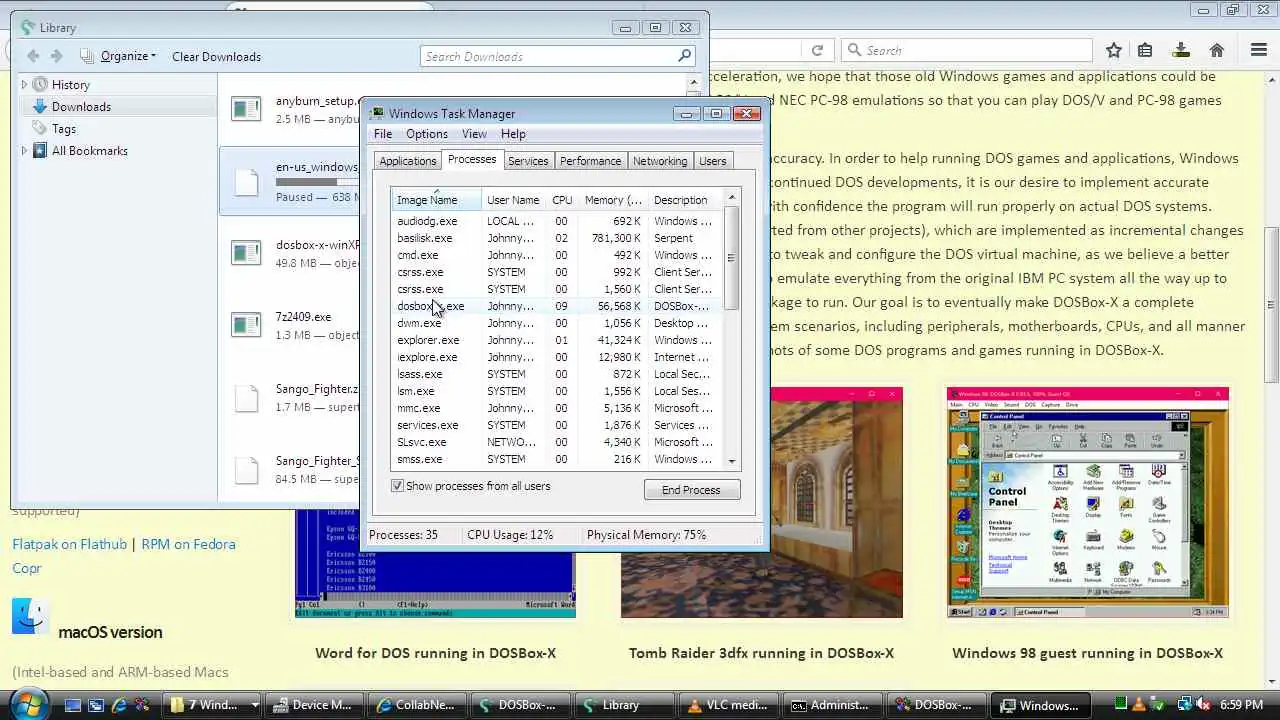This screenshot has height=720, width=1280.
Task: Click the paused download progress bar
Action: (x=316, y=183)
